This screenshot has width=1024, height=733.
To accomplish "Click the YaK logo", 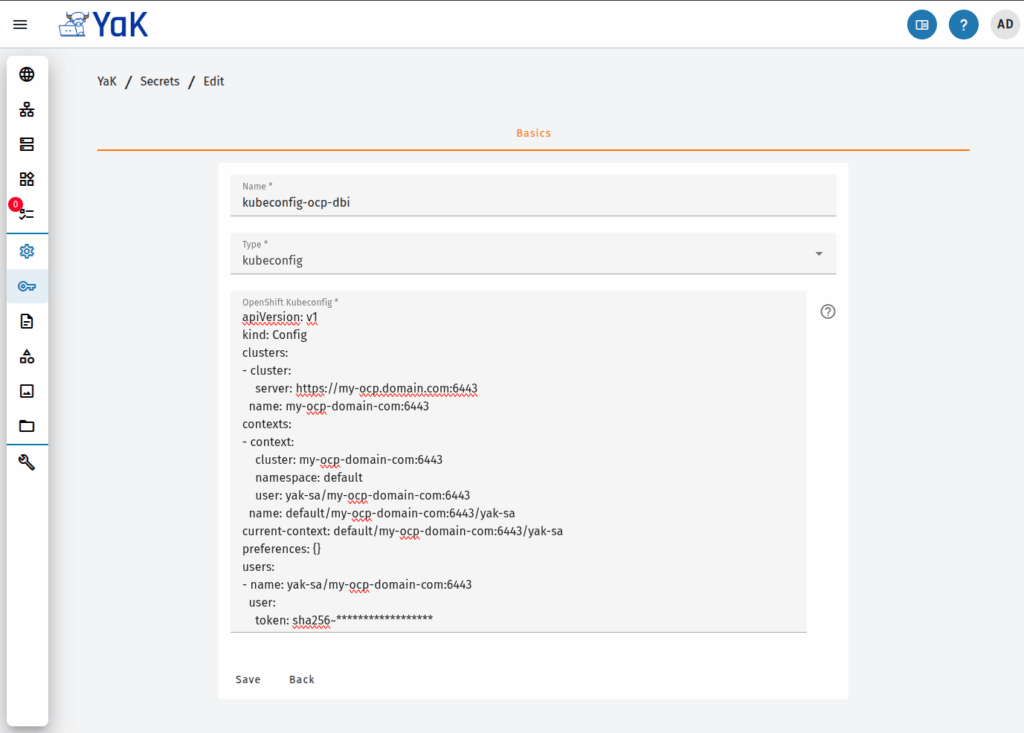I will click(104, 25).
